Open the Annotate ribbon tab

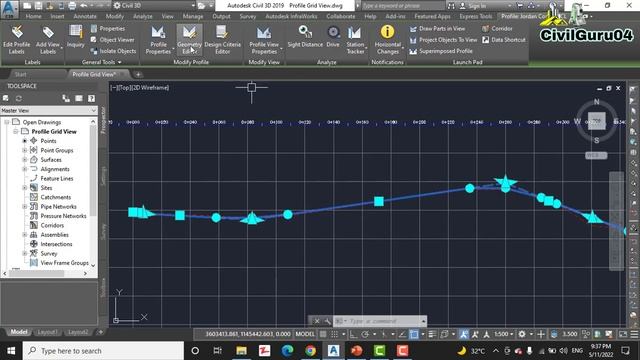[x=85, y=16]
